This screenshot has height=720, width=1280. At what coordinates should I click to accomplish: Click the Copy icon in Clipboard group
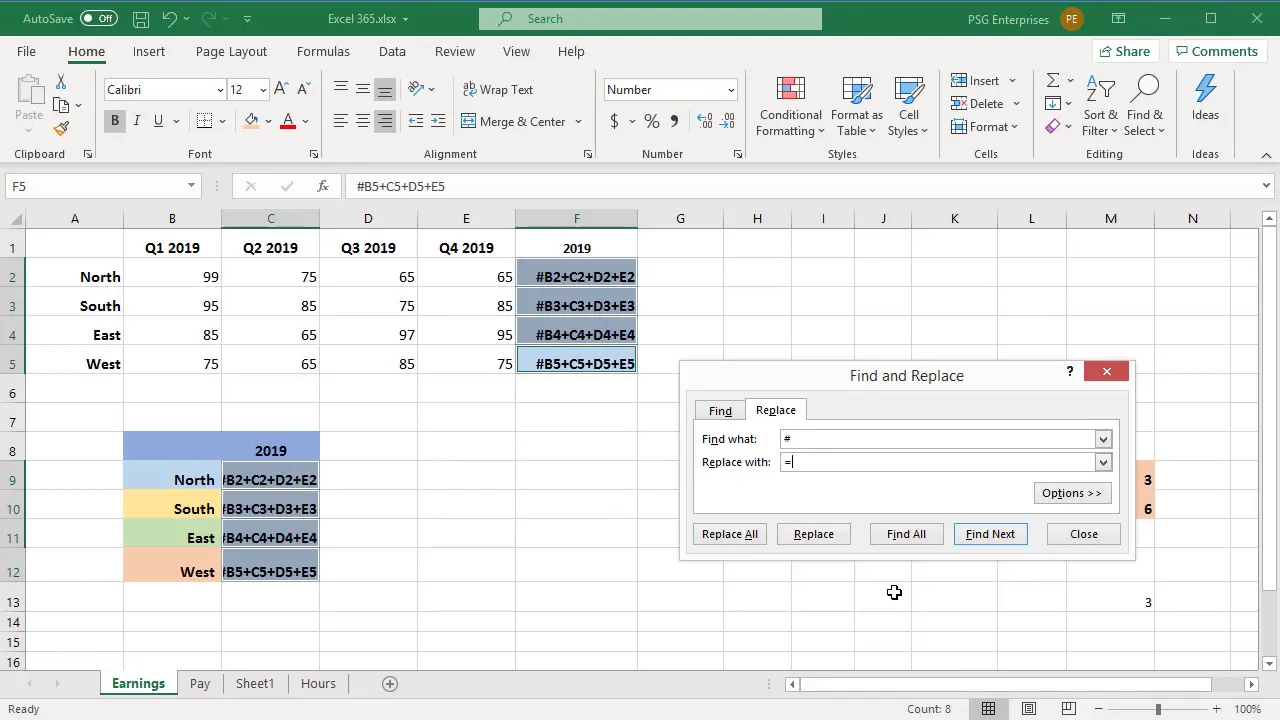(x=61, y=105)
